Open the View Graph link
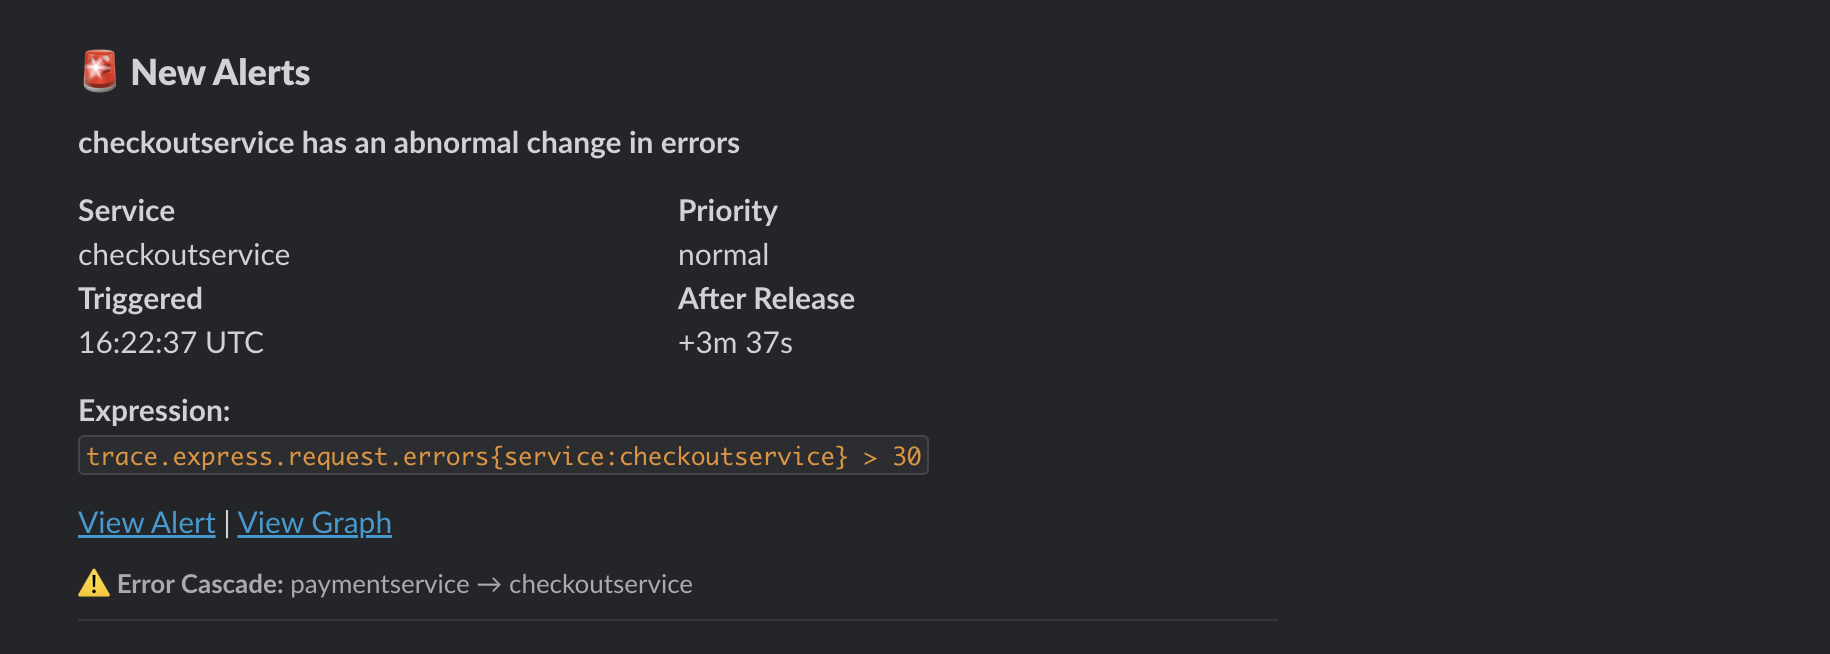 click(x=314, y=522)
